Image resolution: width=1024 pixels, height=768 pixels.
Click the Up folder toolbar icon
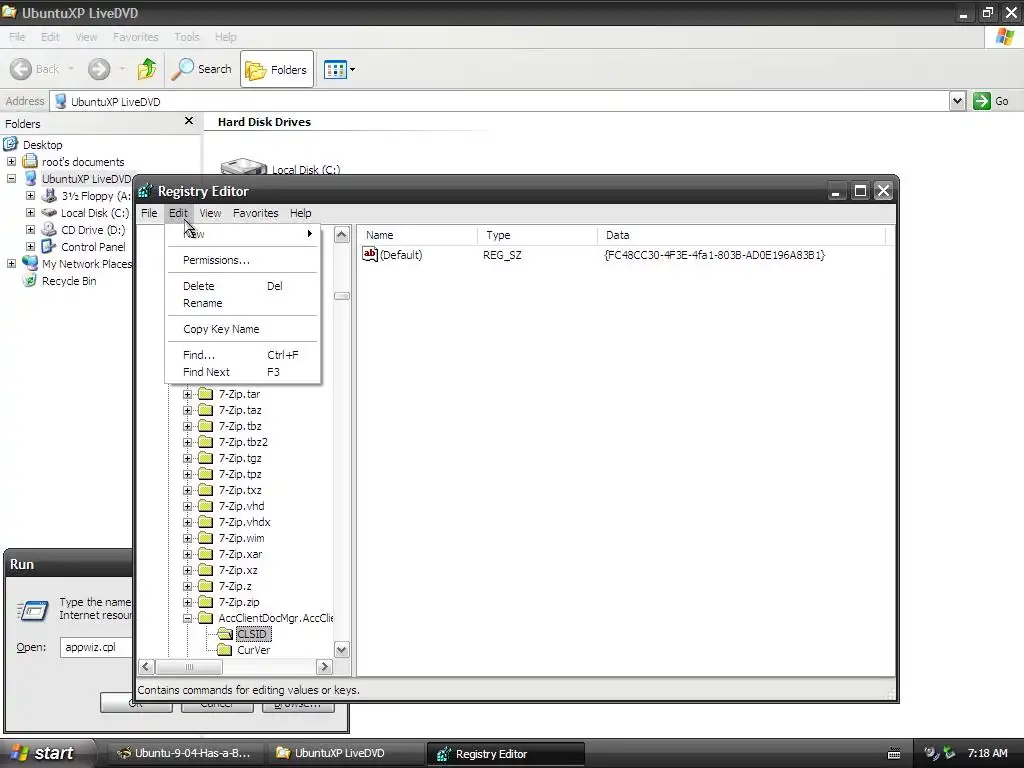(x=147, y=69)
